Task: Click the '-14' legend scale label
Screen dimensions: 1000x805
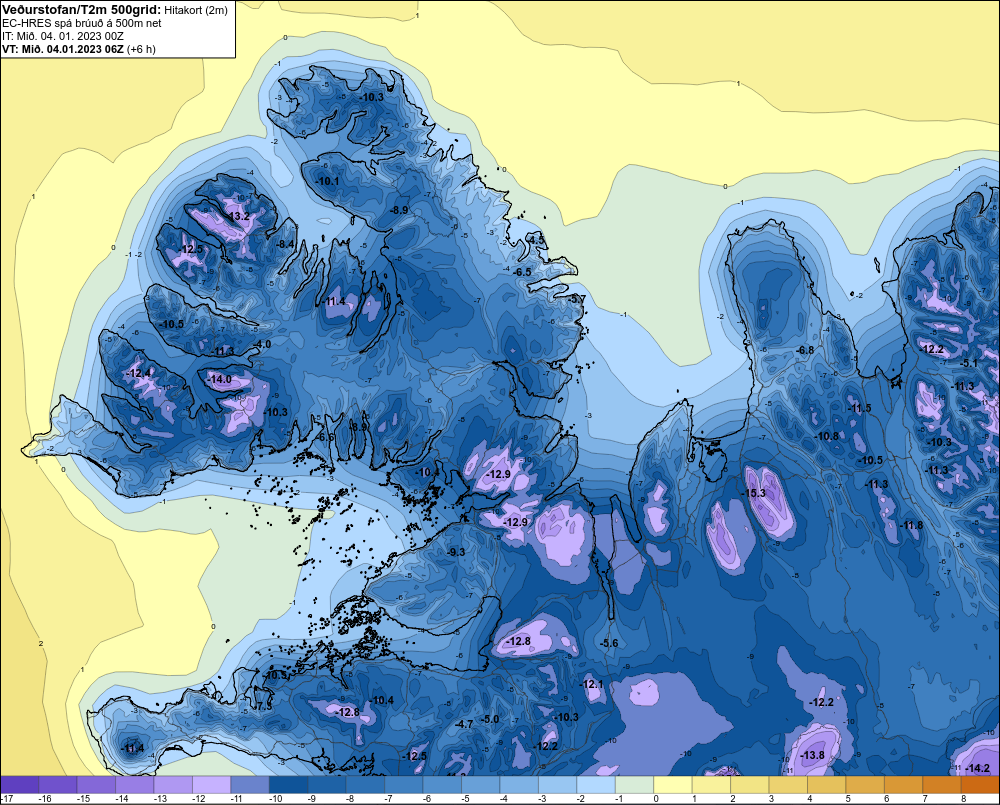Action: (x=122, y=799)
